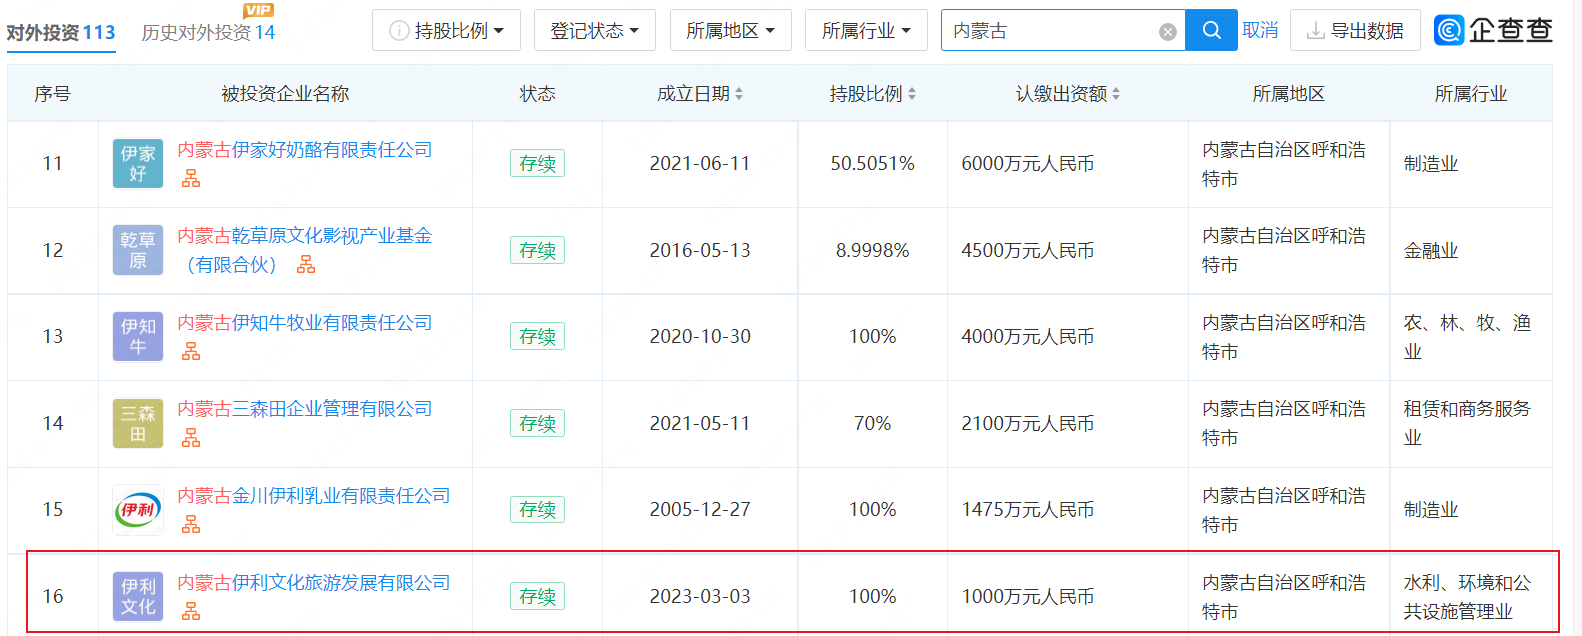The width and height of the screenshot is (1582, 636).
Task: Click the 取消 link
Action: [x=1260, y=31]
